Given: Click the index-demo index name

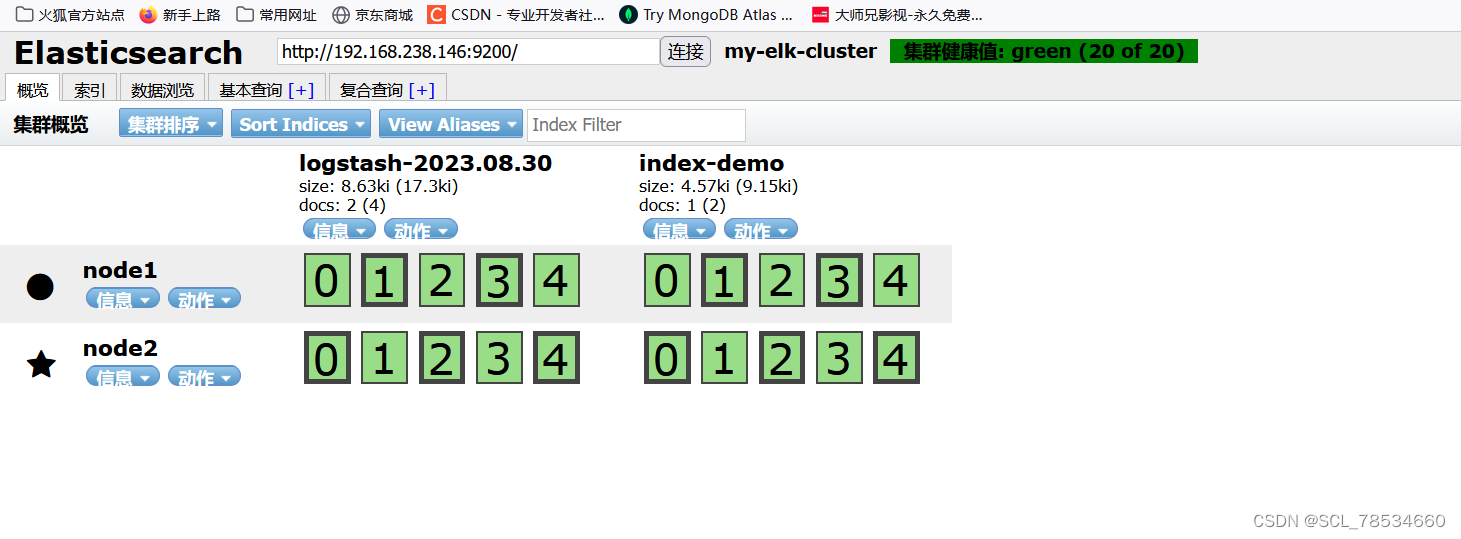Looking at the screenshot, I should [x=711, y=163].
